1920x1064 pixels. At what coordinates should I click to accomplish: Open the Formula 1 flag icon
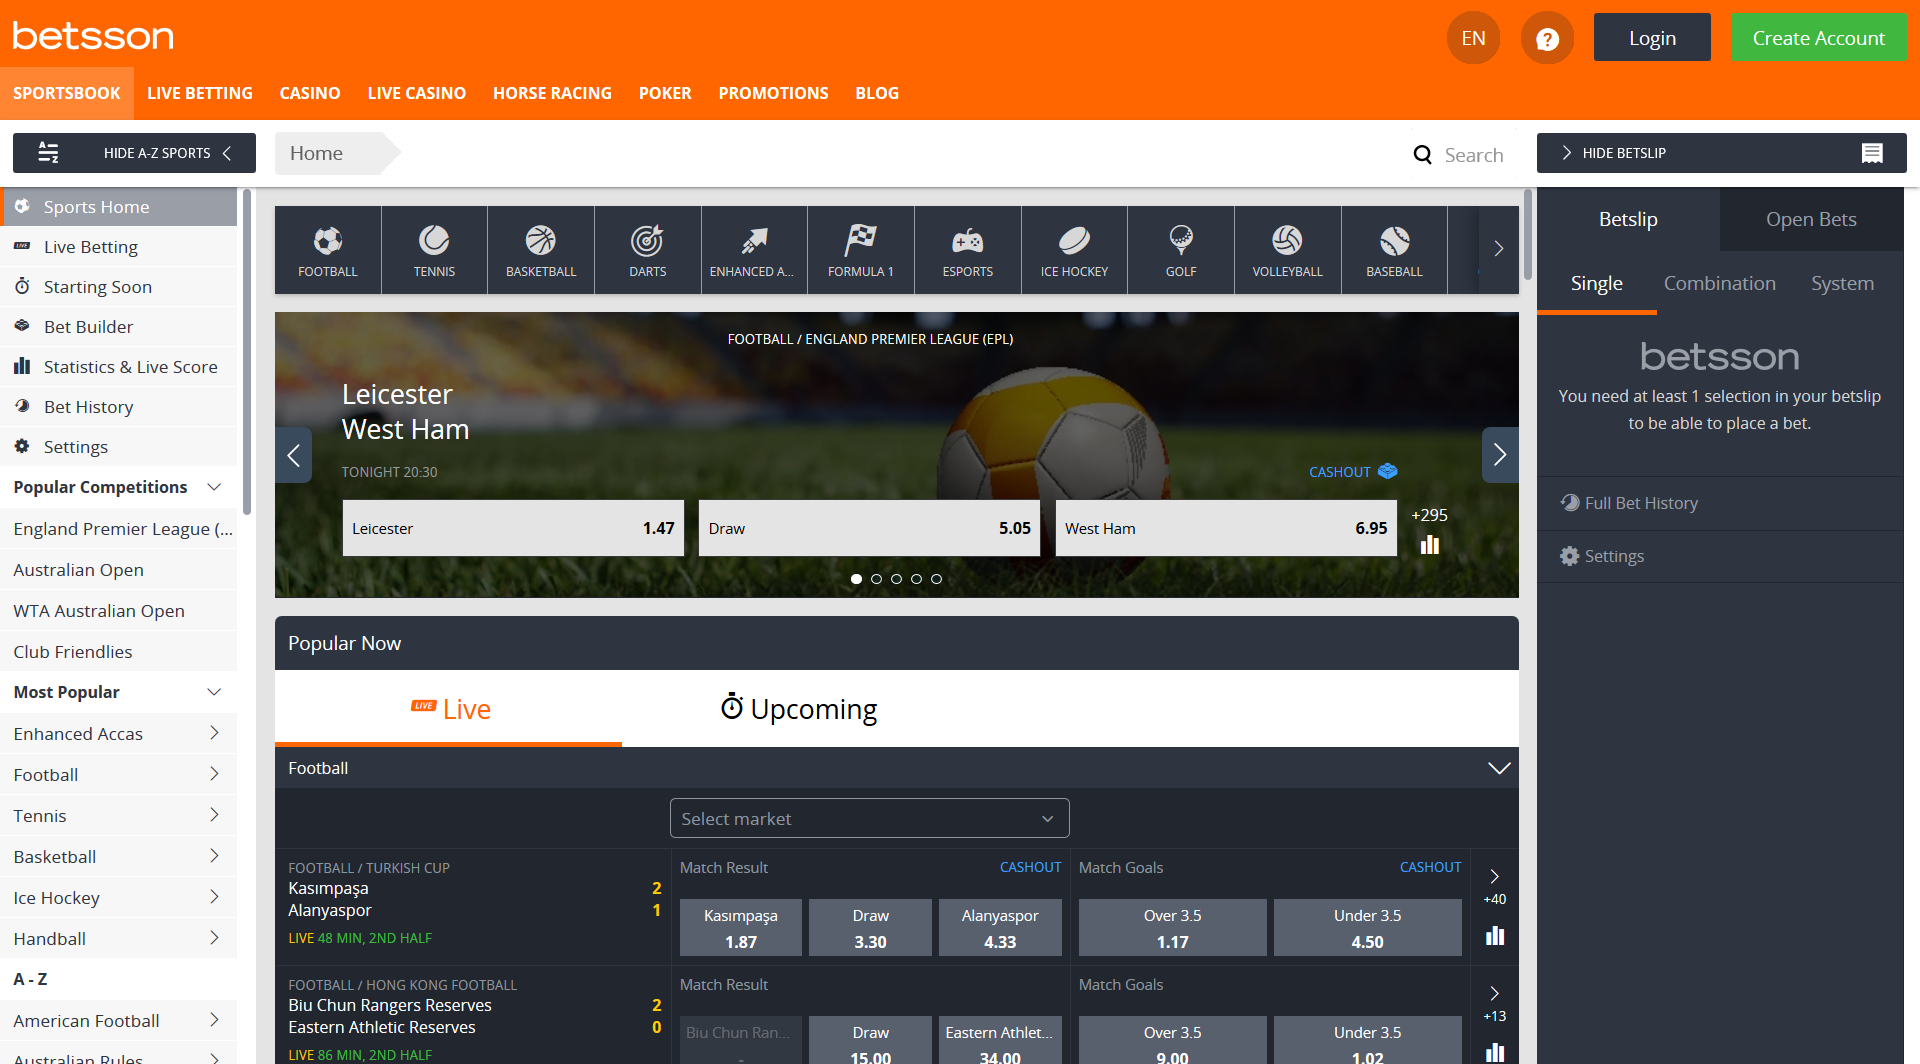(x=861, y=240)
